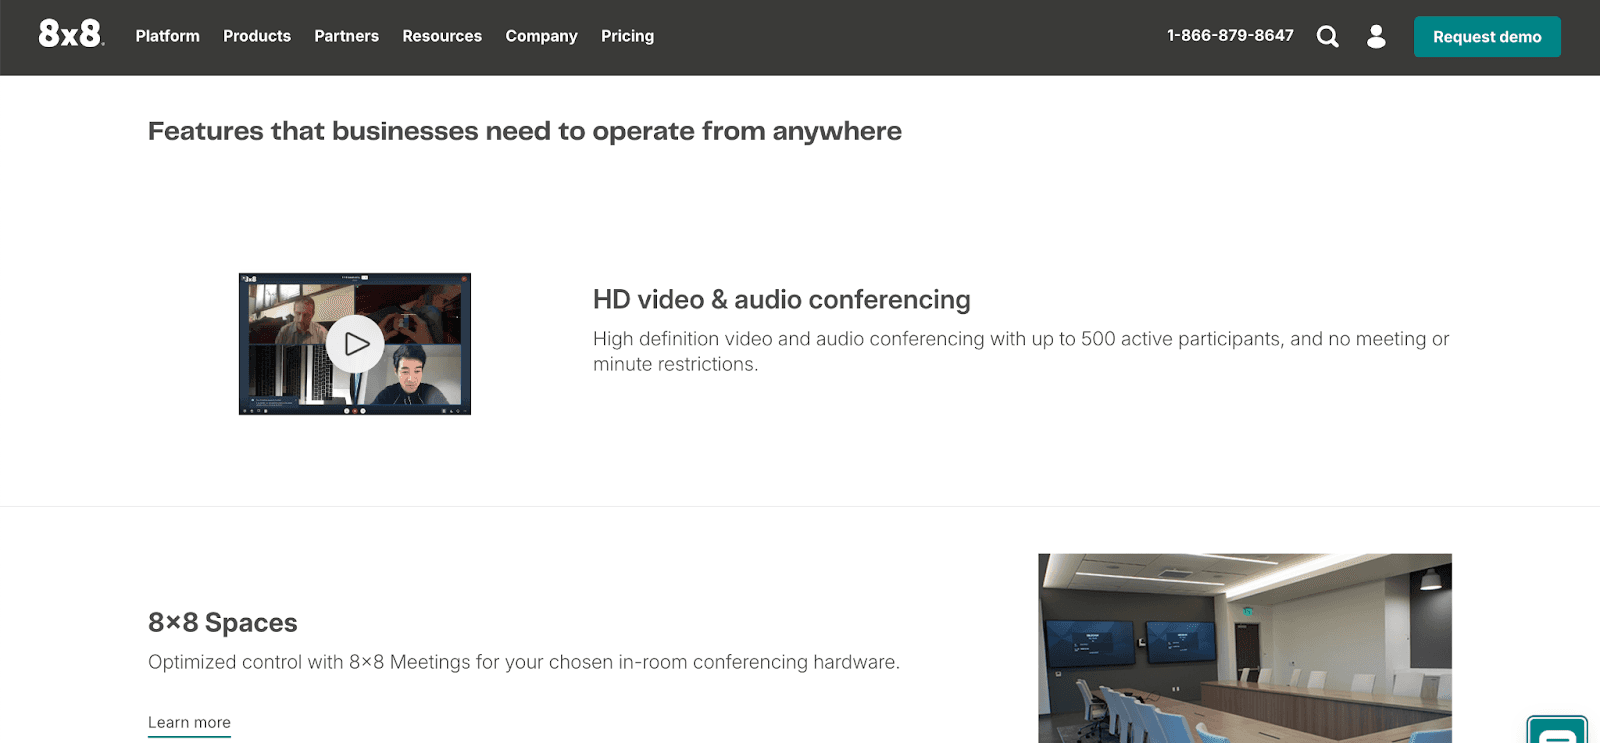
Task: Click the Features that businesses need heading
Action: tap(525, 131)
